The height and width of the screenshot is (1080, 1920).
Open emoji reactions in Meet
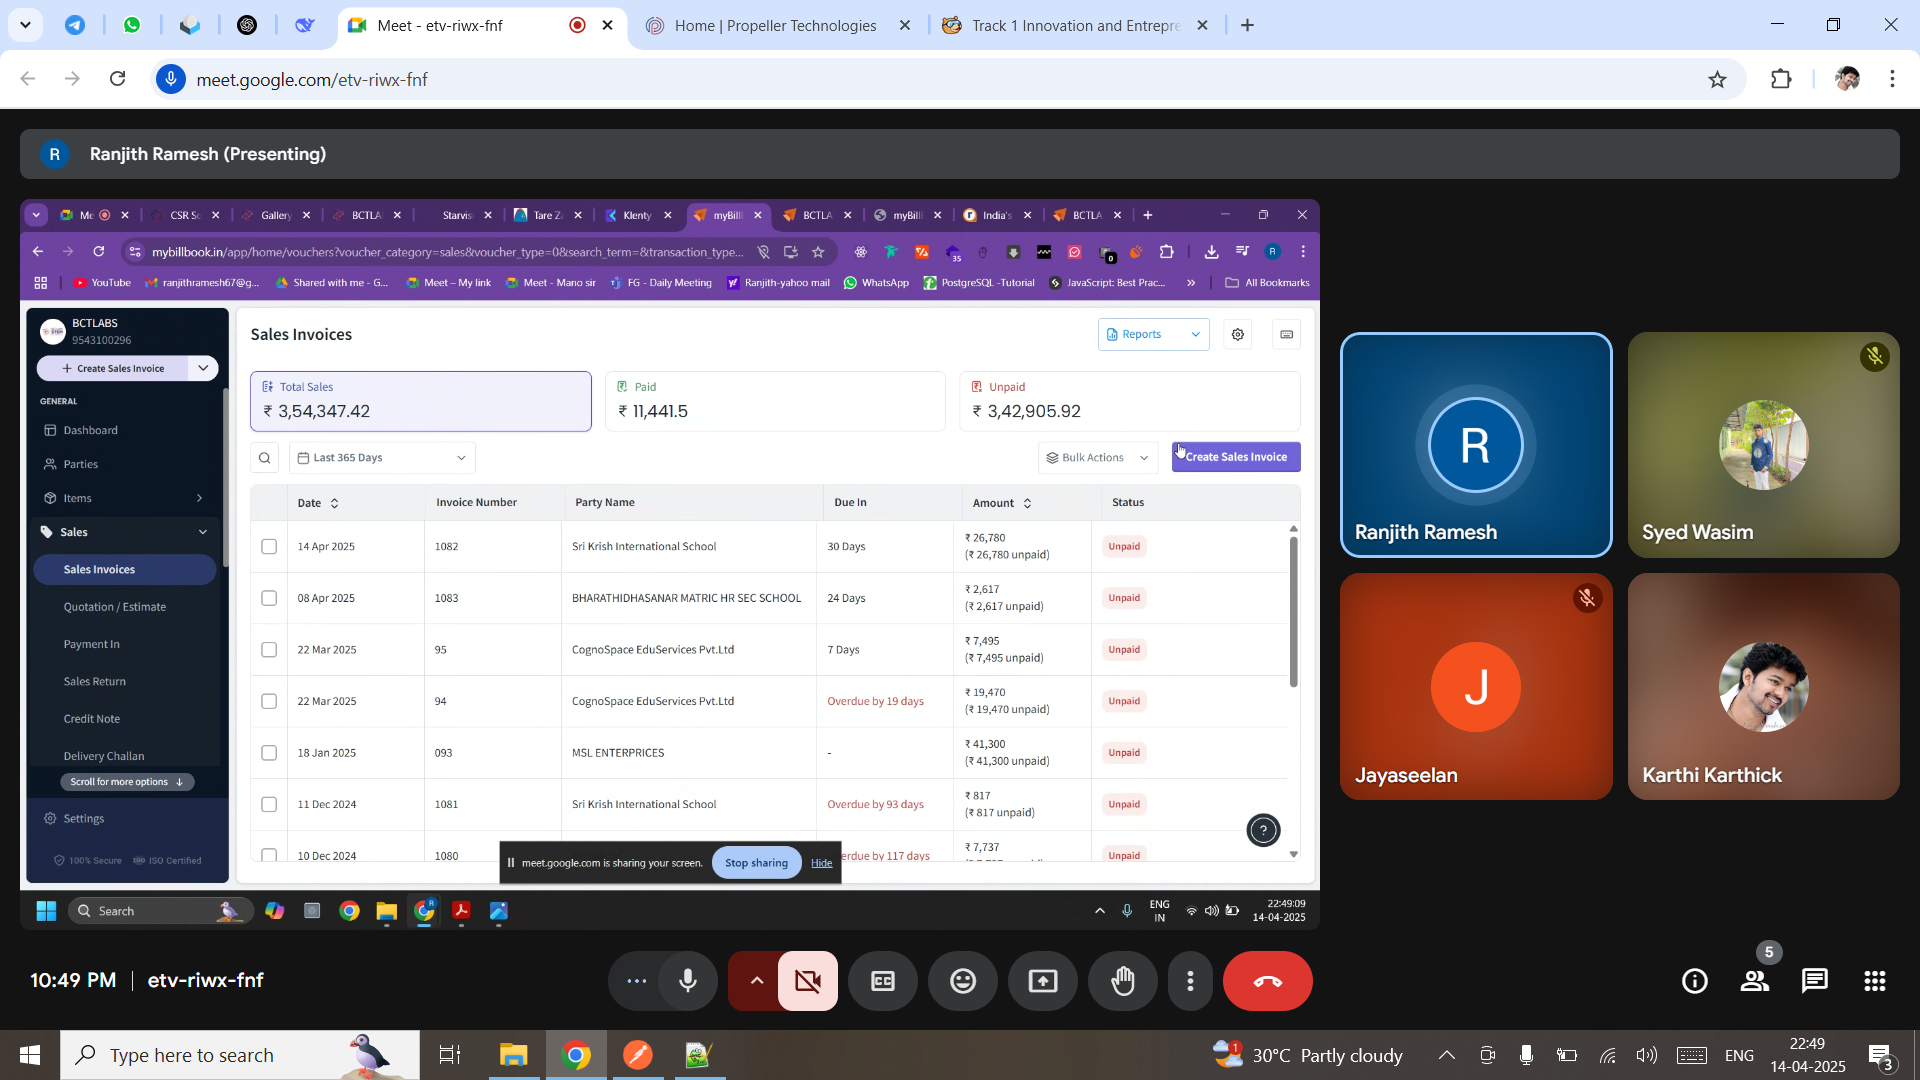[x=963, y=981]
